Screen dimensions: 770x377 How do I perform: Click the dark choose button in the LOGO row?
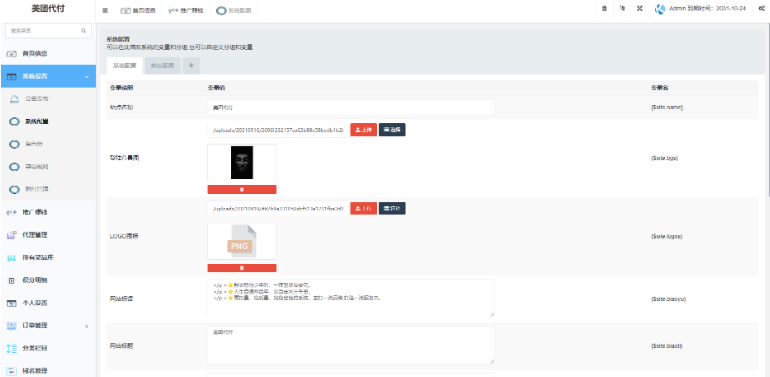(x=392, y=209)
